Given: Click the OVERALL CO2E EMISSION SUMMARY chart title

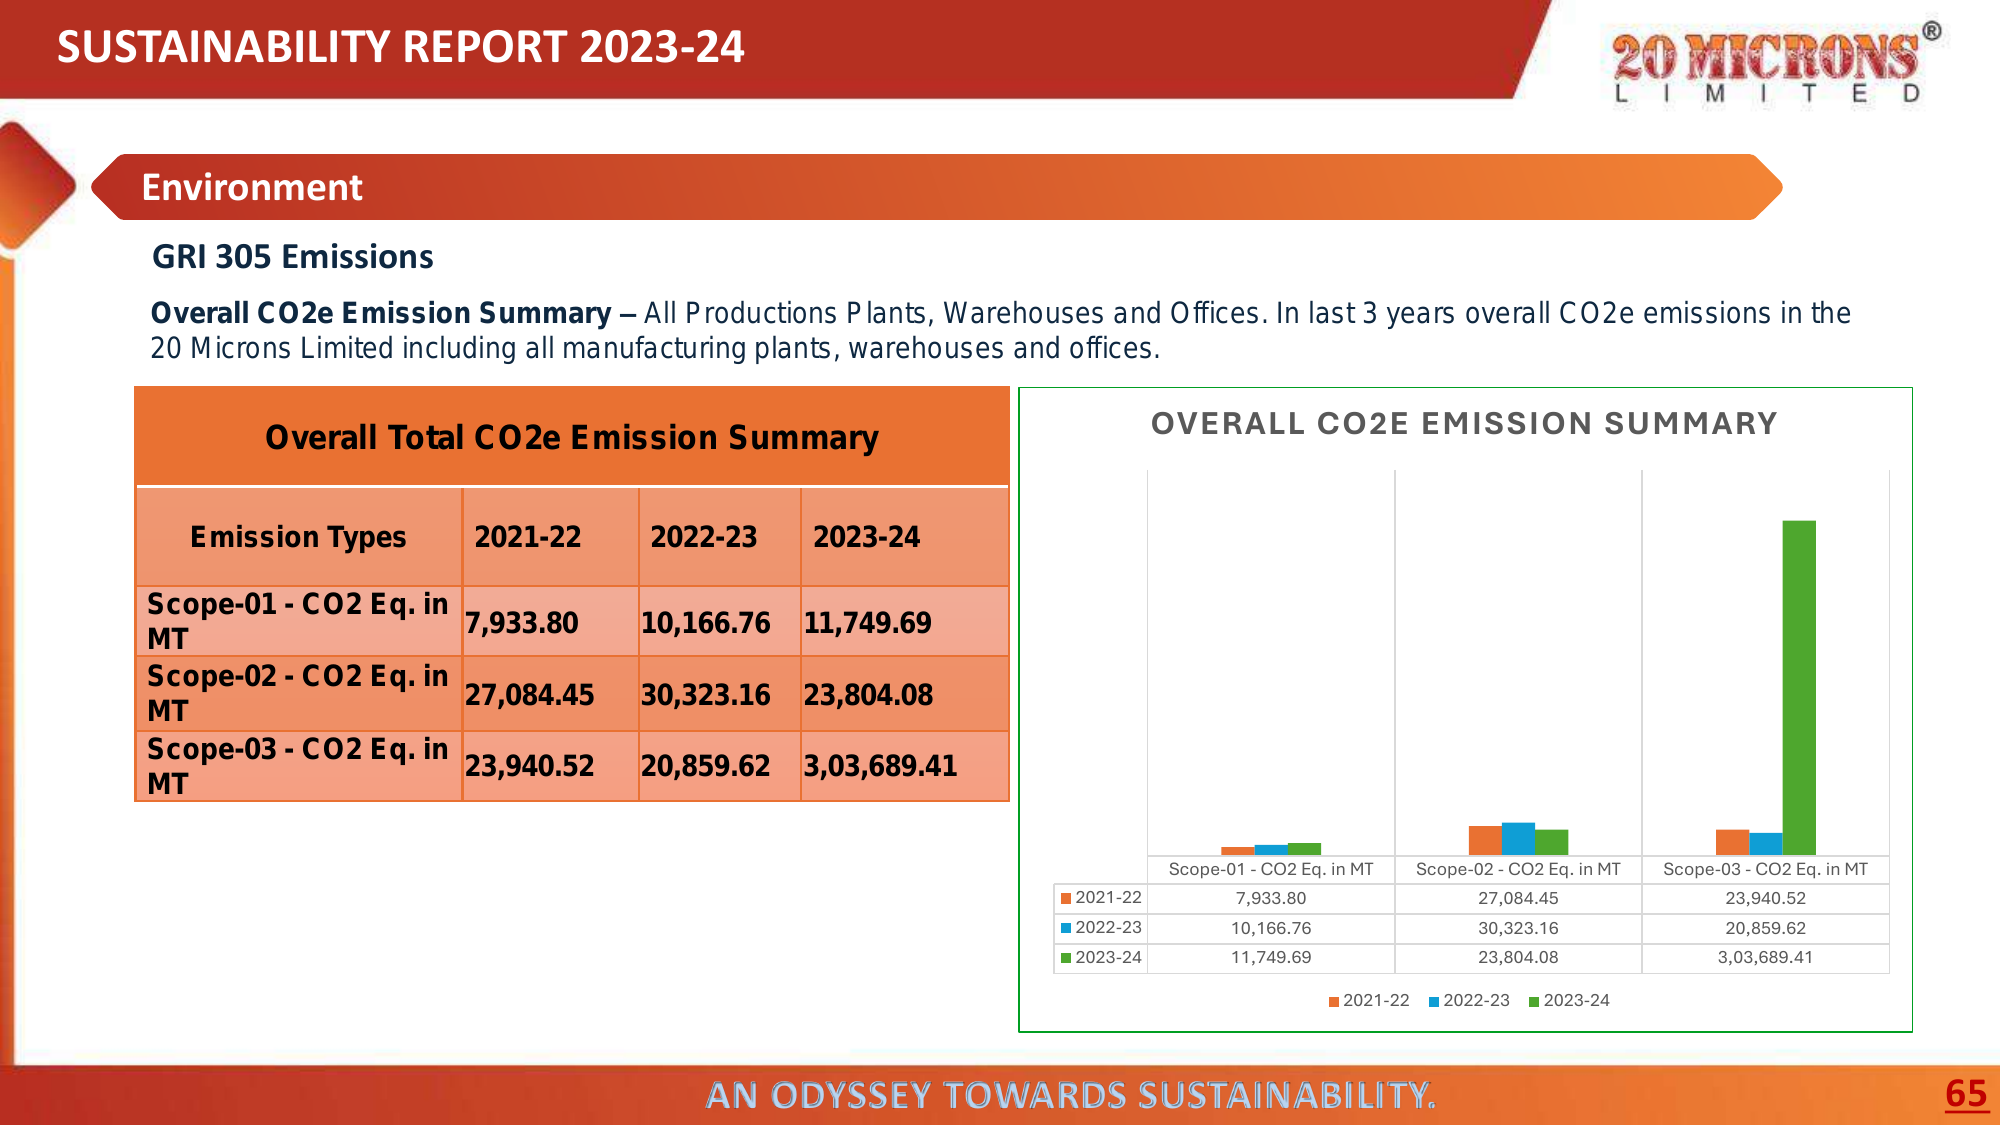Looking at the screenshot, I should pyautogui.click(x=1464, y=424).
